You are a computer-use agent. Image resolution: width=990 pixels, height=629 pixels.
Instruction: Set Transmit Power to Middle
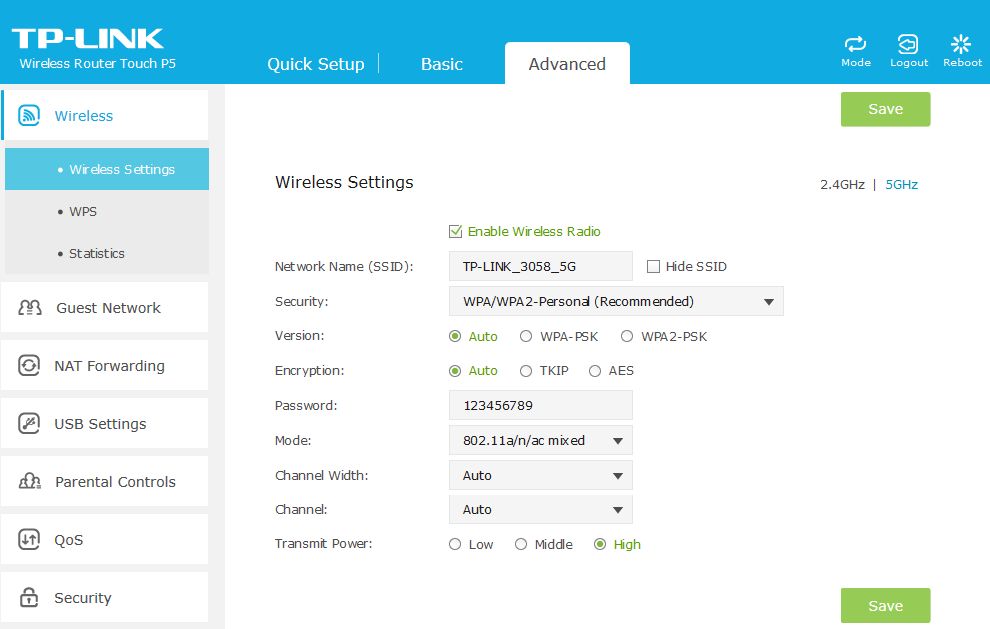pos(521,544)
